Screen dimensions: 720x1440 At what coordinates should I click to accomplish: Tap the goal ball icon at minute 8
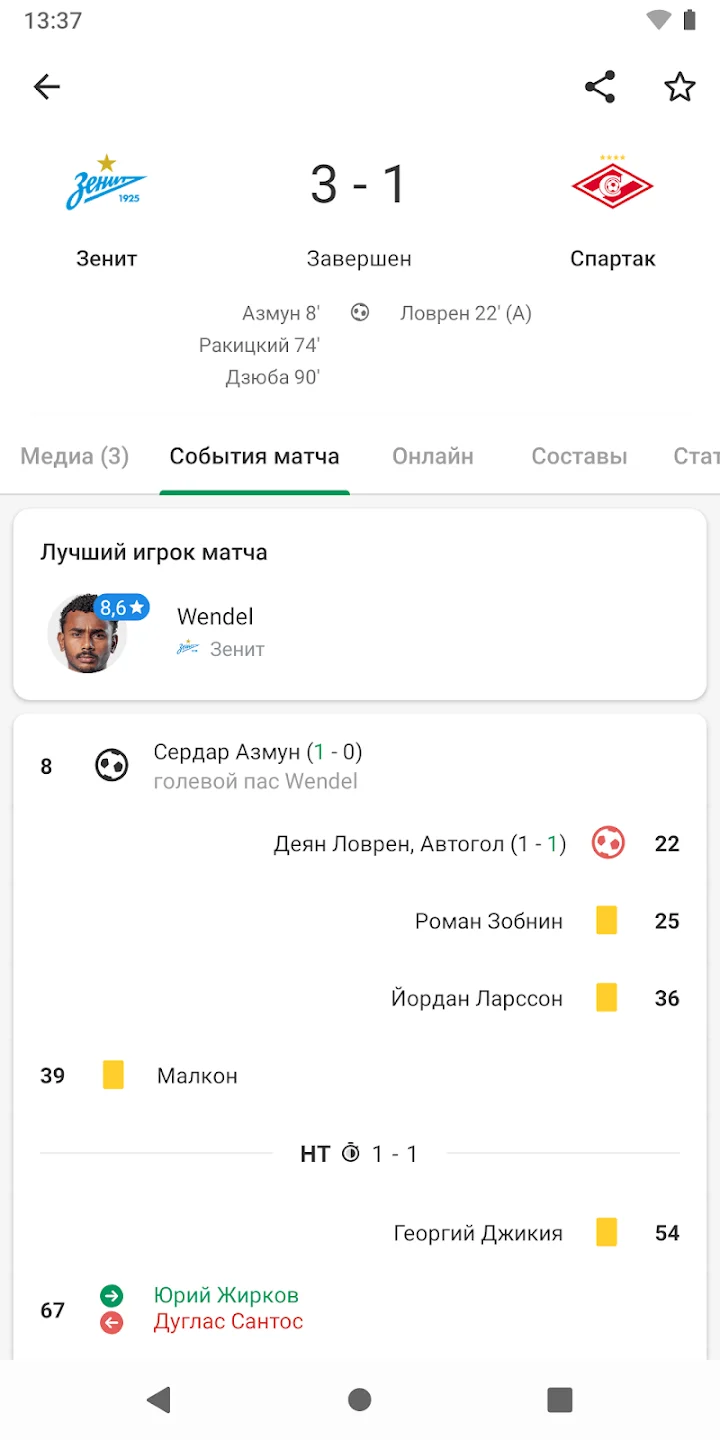(x=112, y=766)
